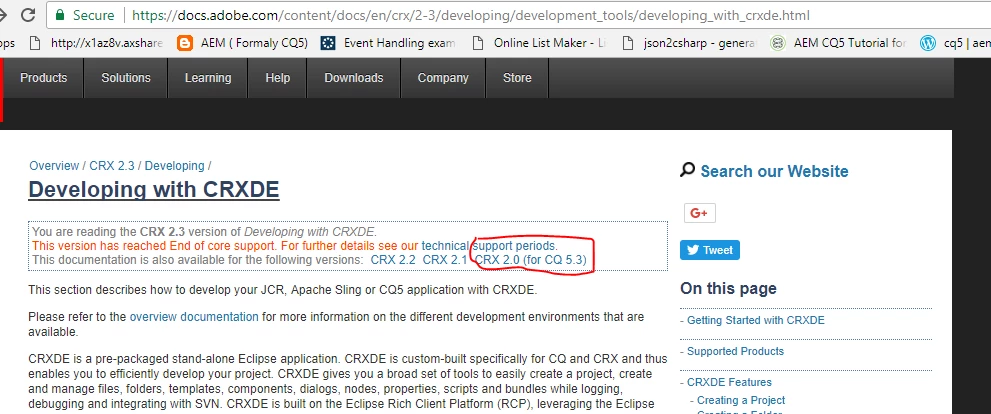
Task: Open the Downloads menu
Action: (x=354, y=78)
